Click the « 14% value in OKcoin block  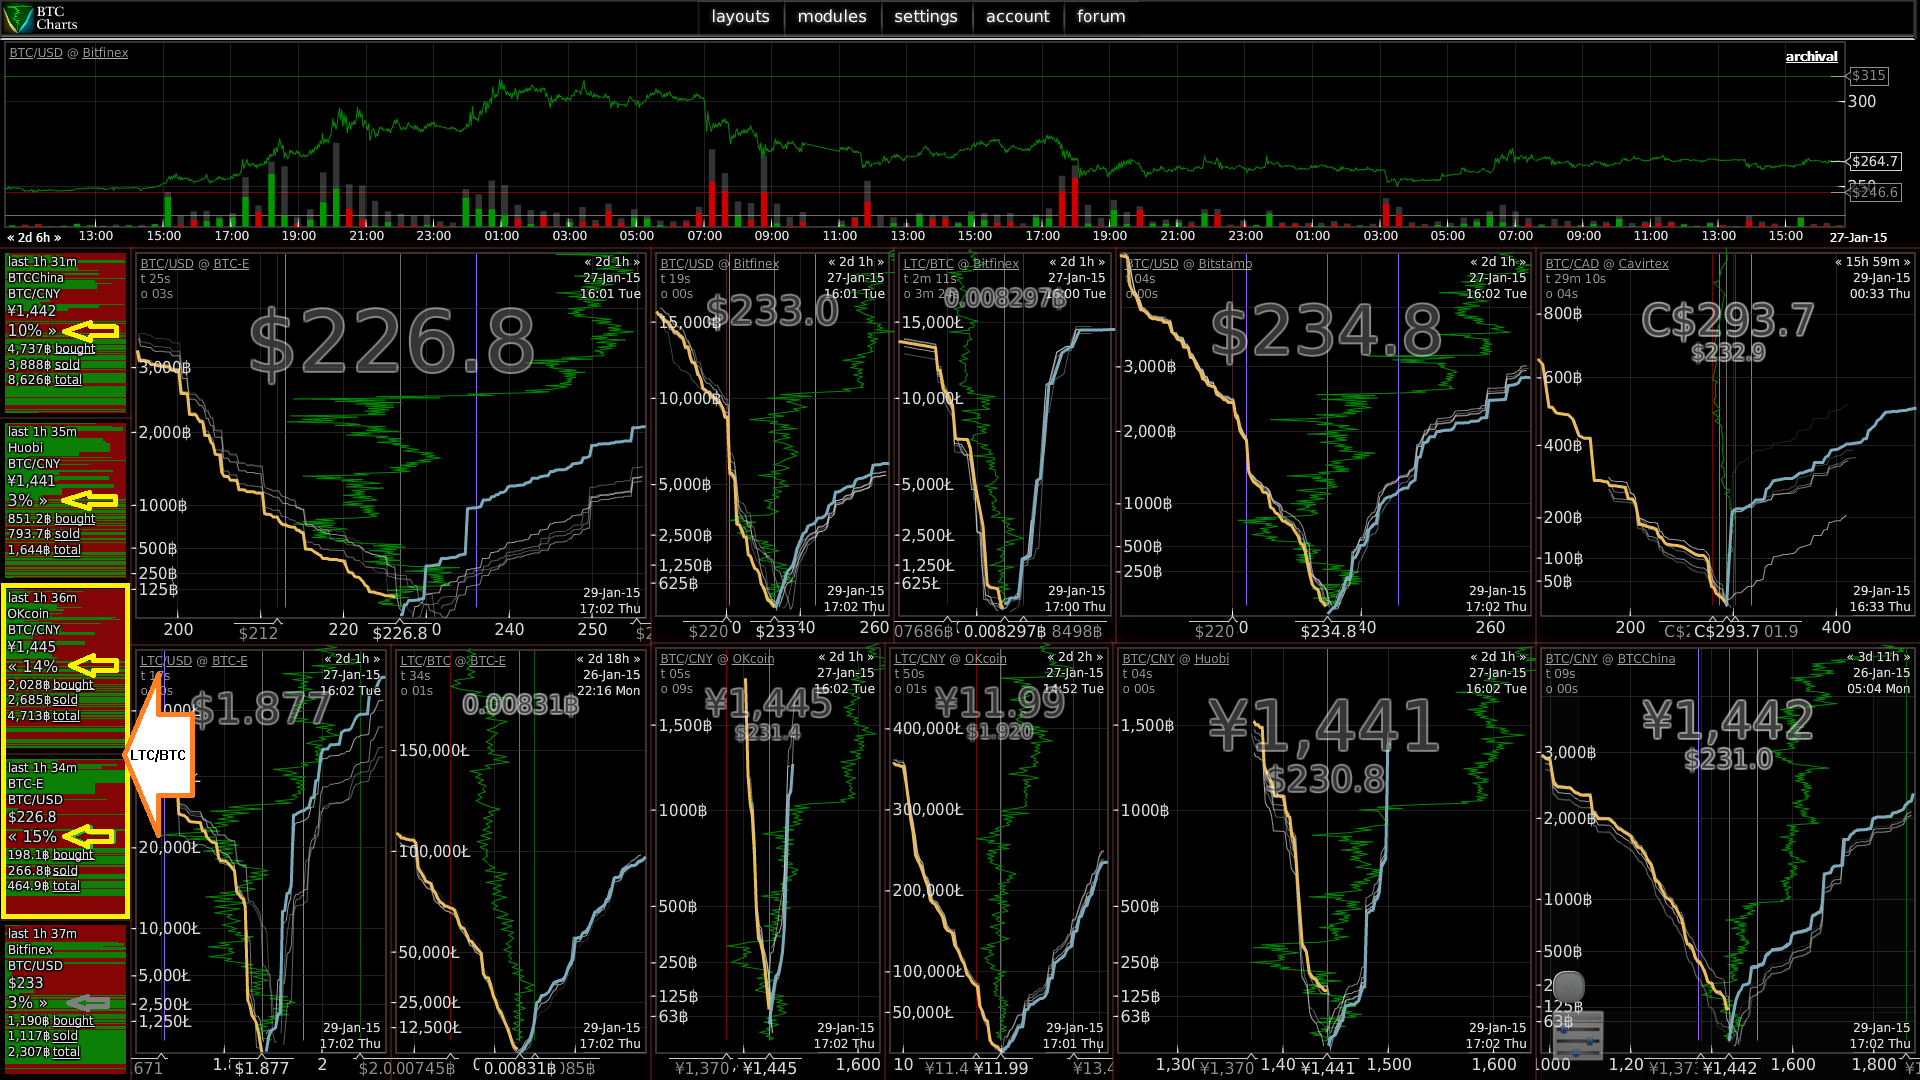coord(32,667)
